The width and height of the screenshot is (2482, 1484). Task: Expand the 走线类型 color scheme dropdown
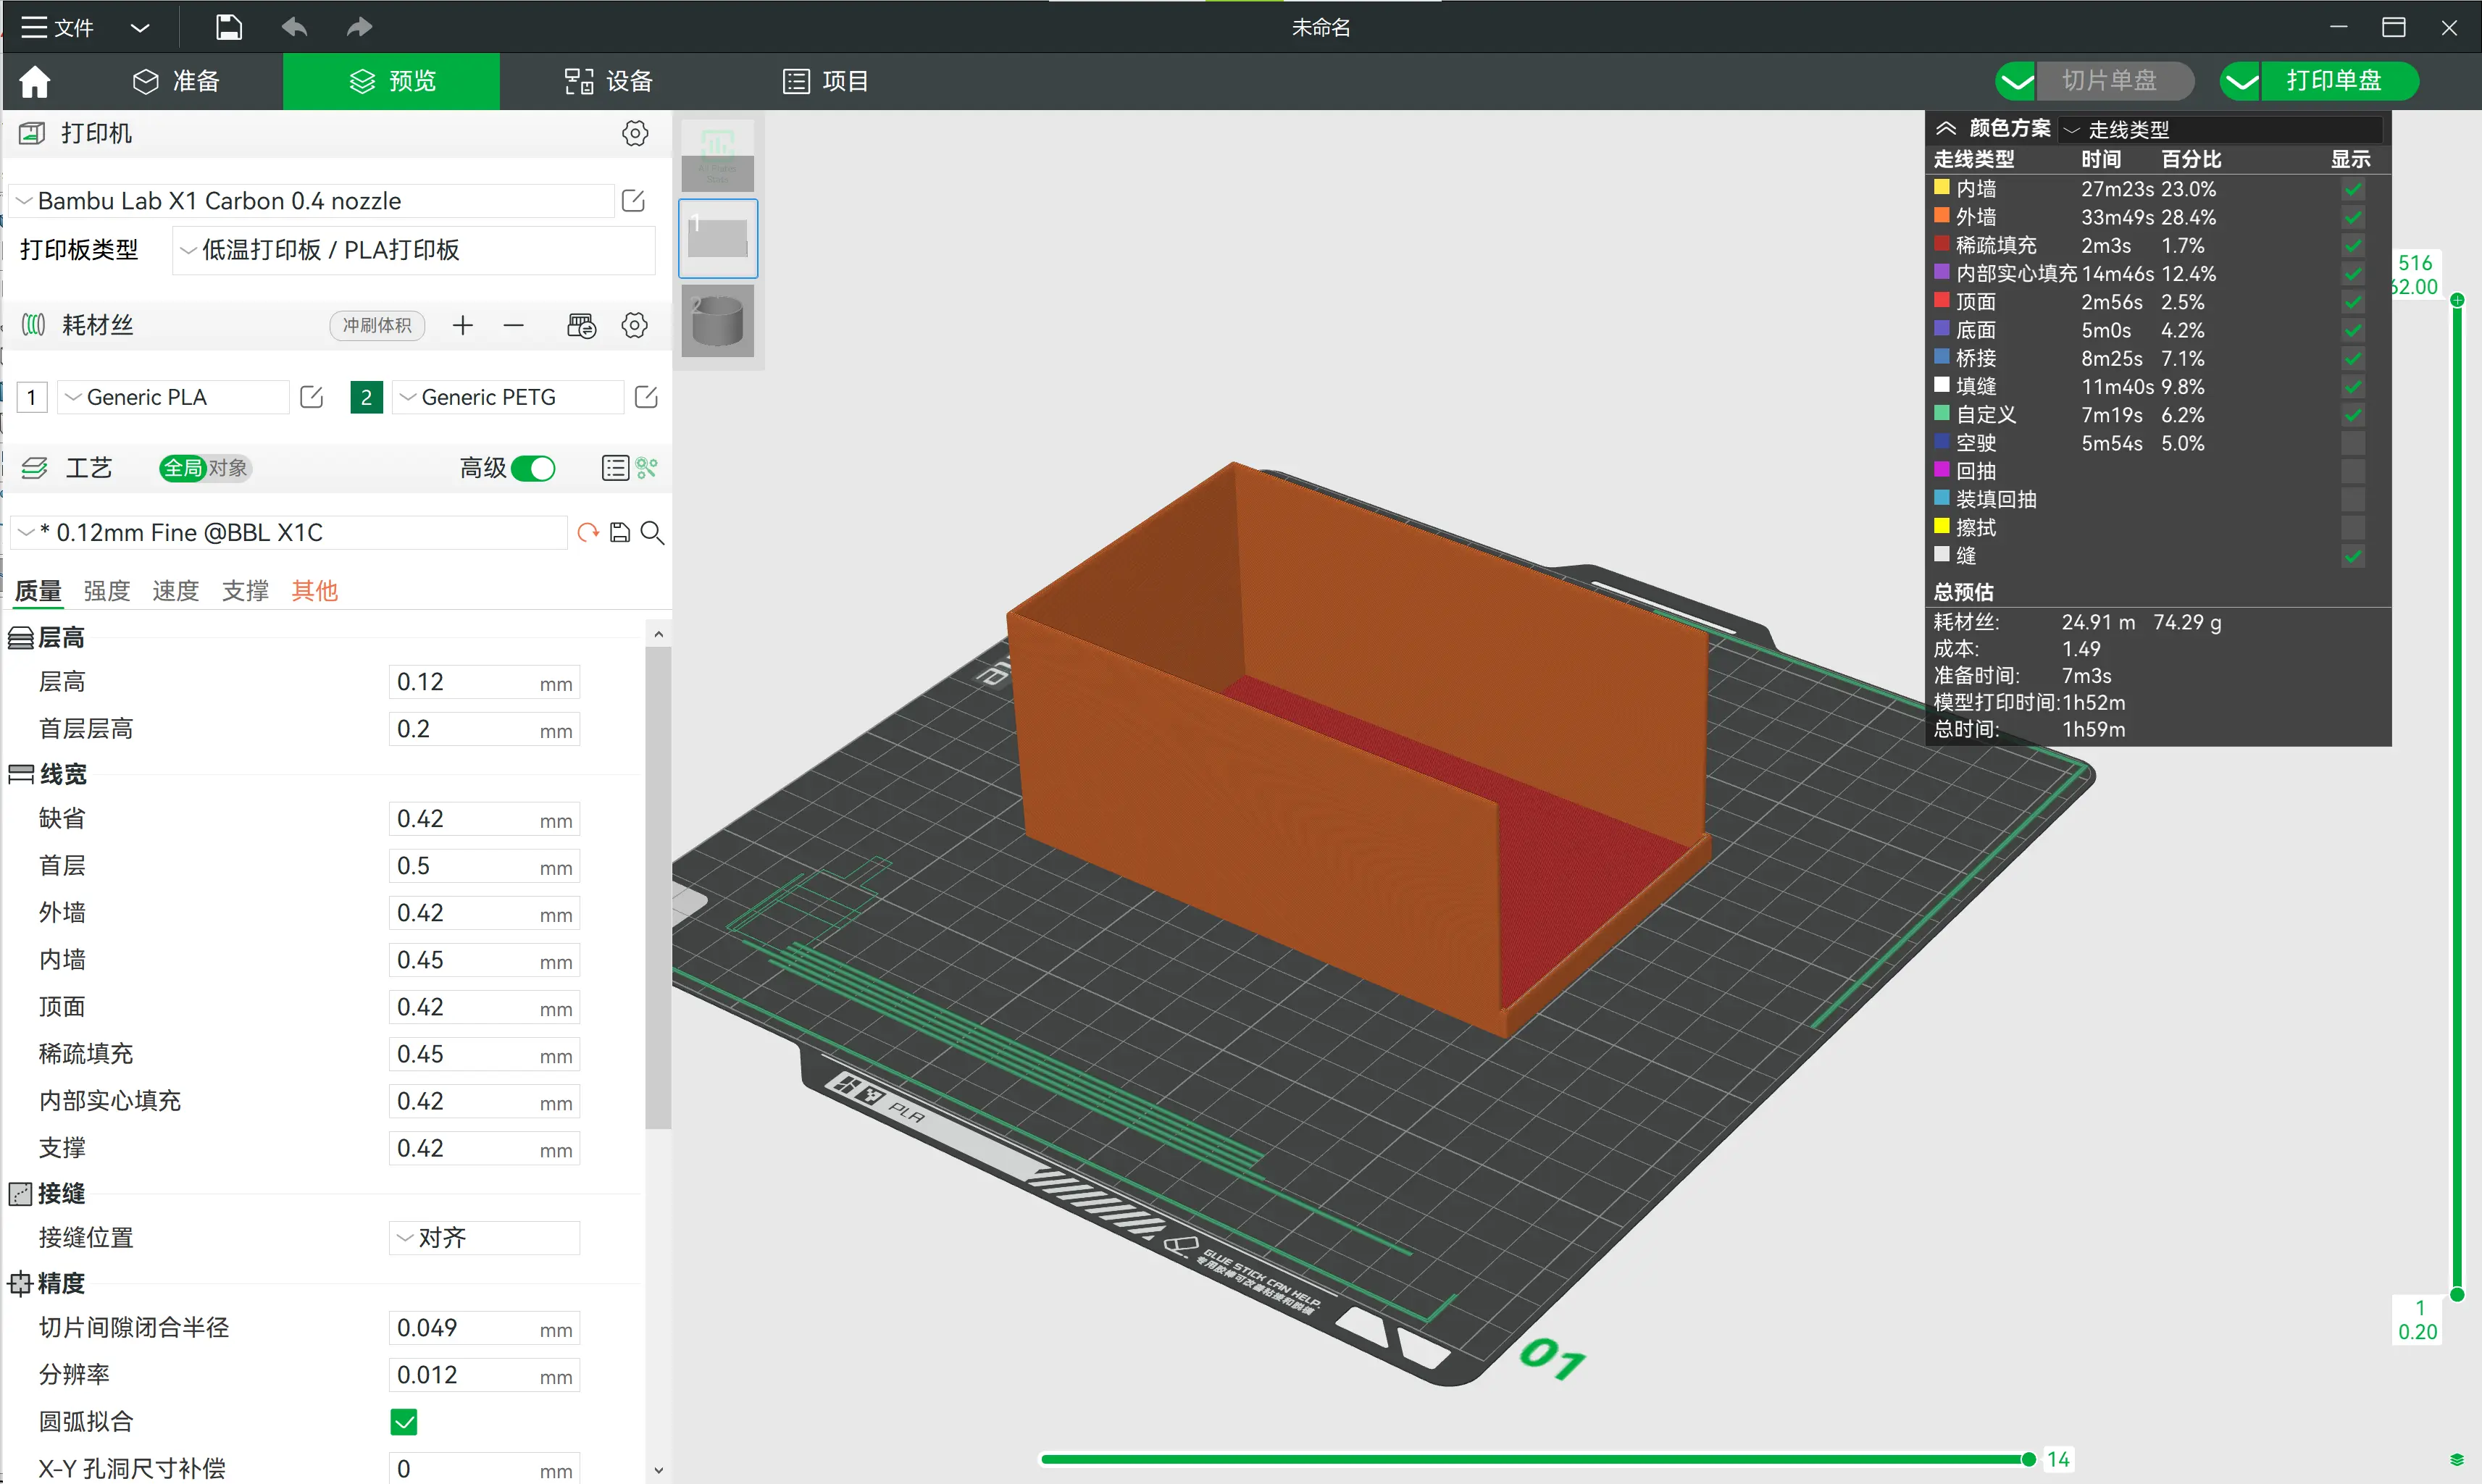2220,129
